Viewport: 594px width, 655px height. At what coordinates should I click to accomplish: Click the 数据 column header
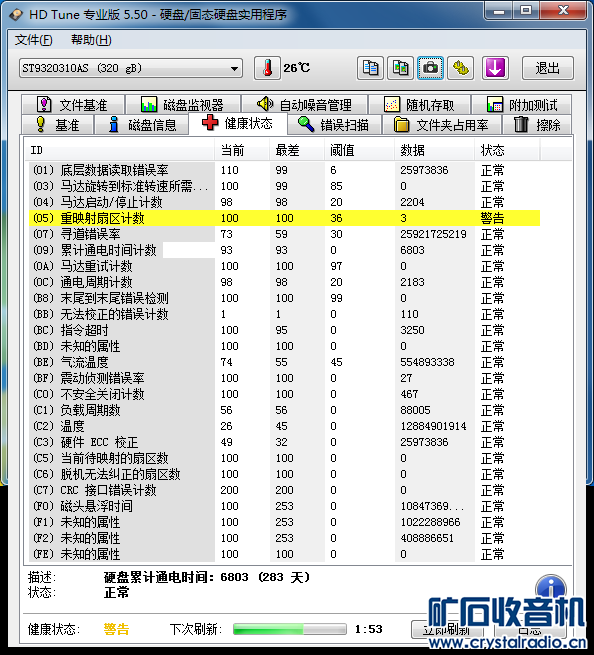point(434,150)
